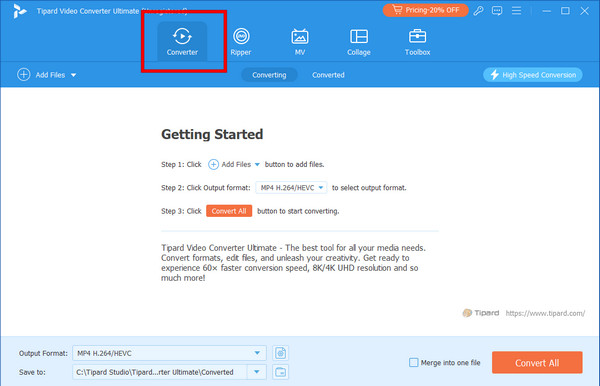The height and width of the screenshot is (386, 600).
Task: Go to the Collage tab
Action: point(359,41)
